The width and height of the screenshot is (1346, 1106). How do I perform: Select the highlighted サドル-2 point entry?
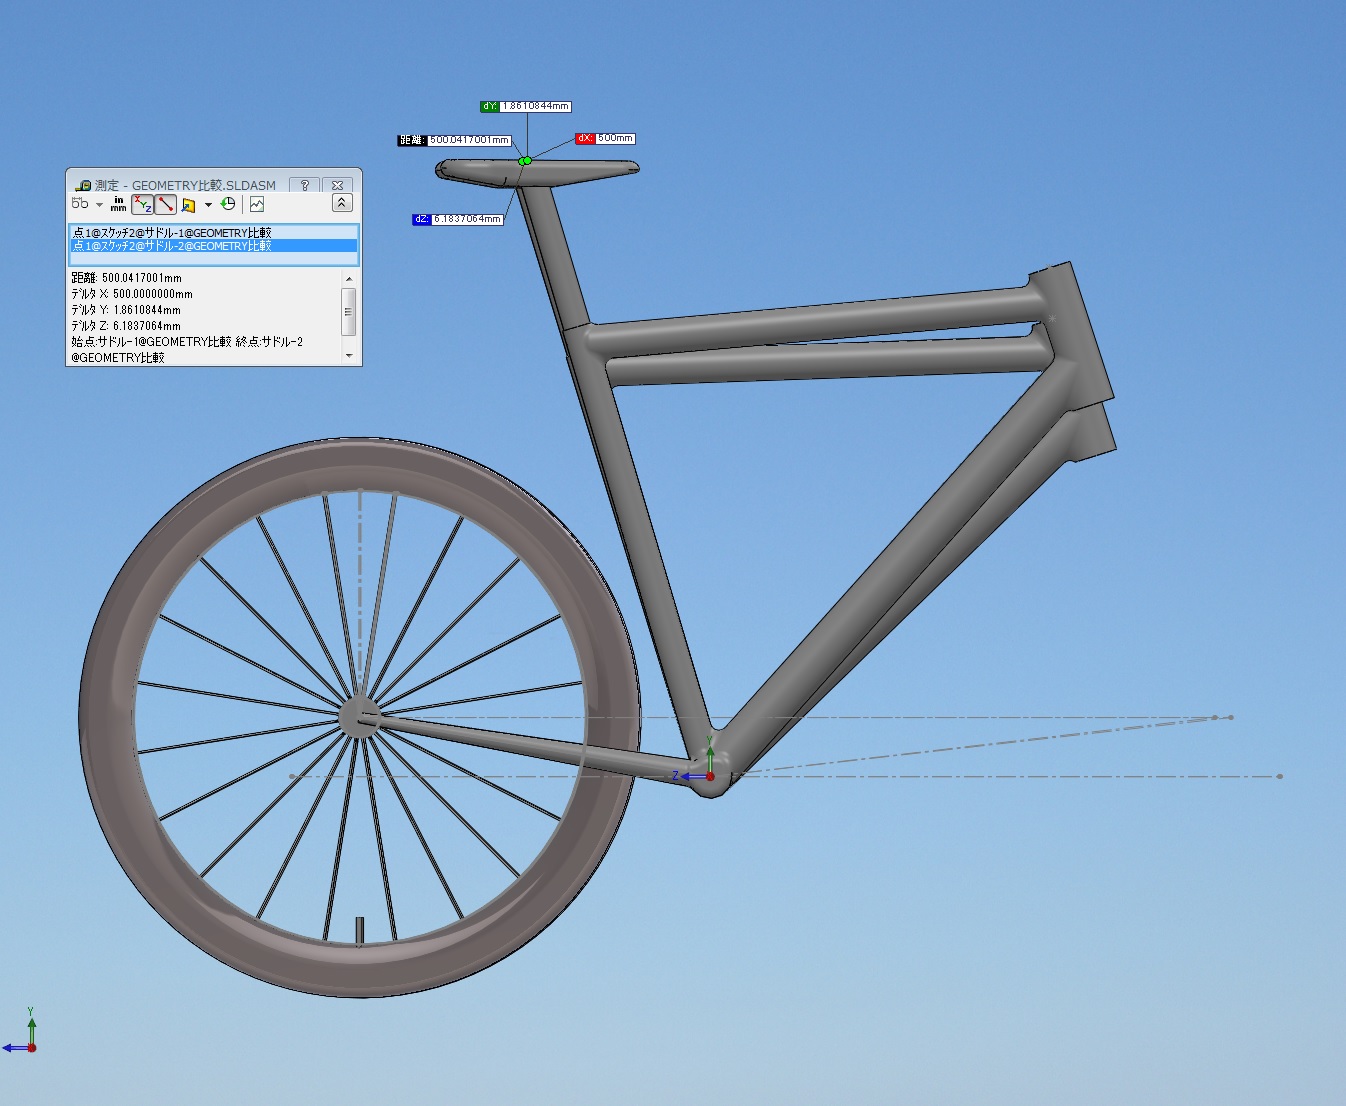[x=213, y=246]
